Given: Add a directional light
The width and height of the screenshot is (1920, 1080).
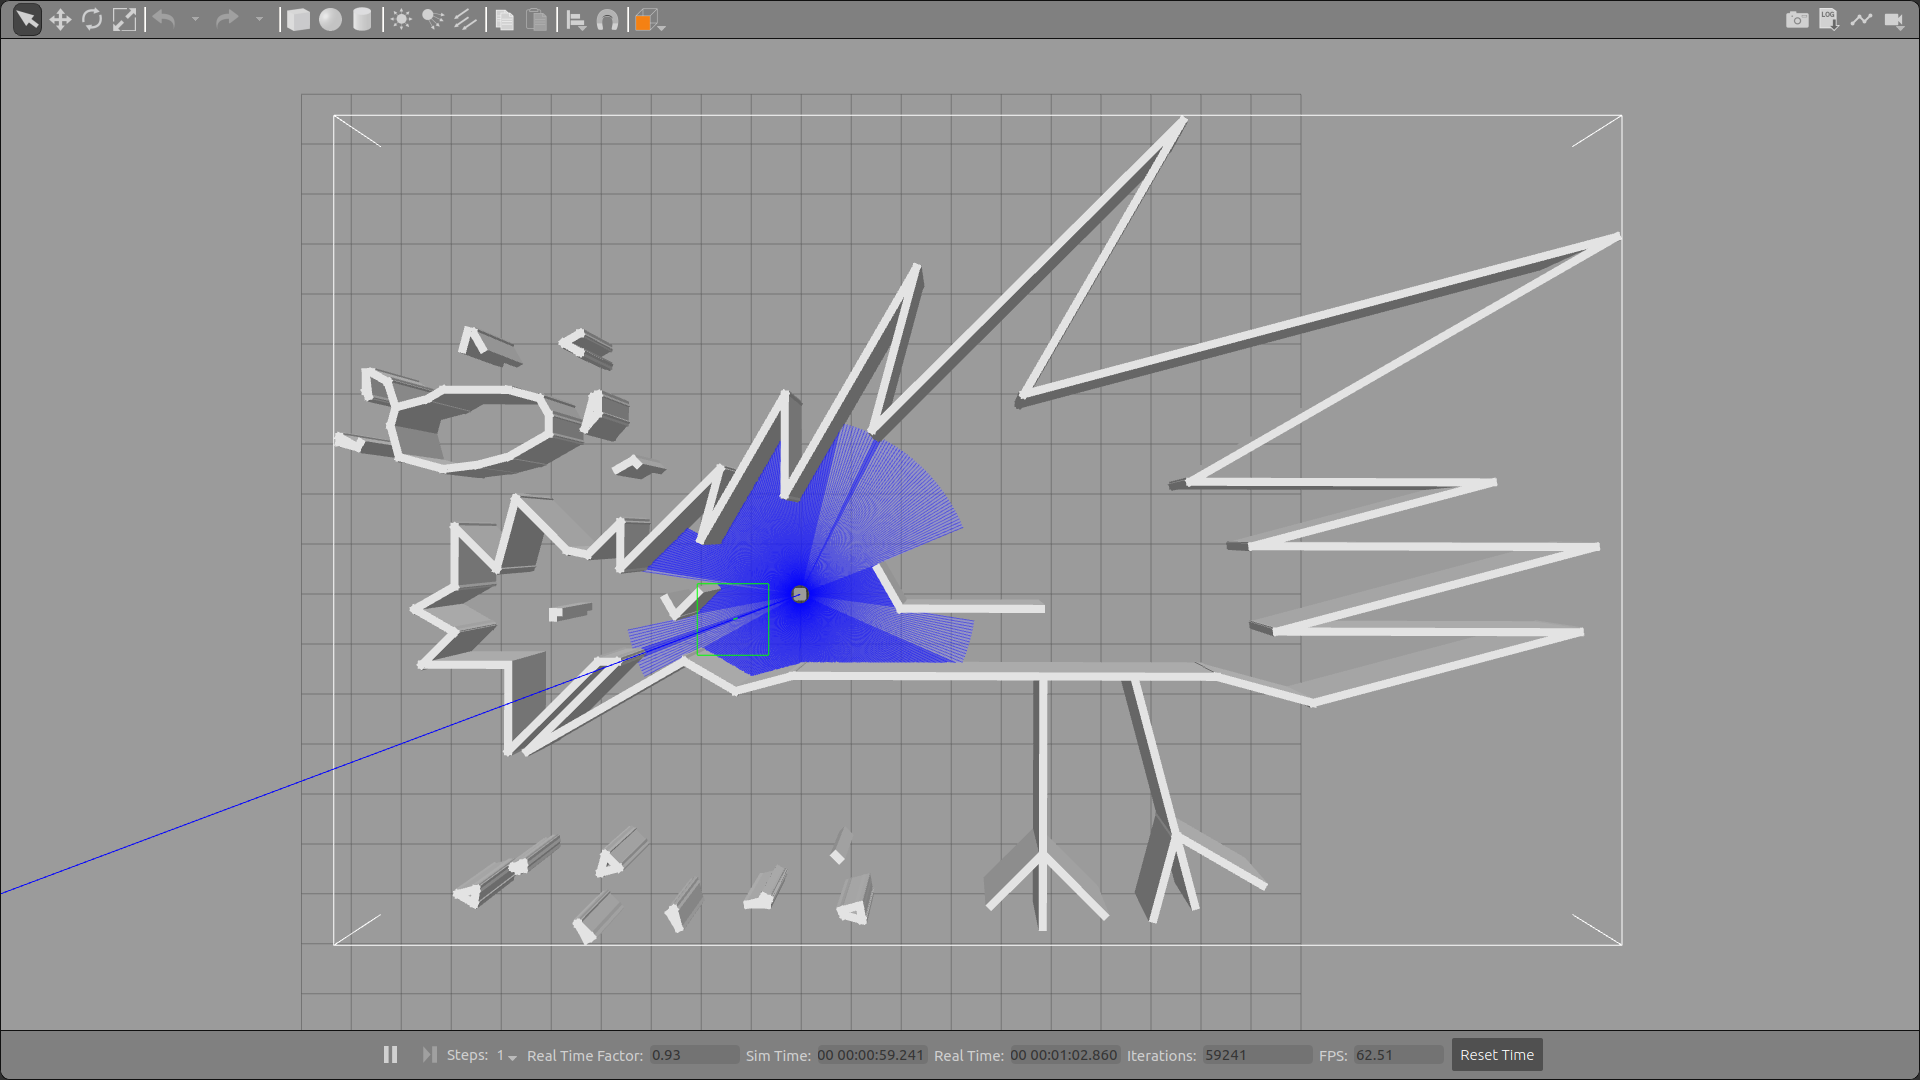Looking at the screenshot, I should click(x=465, y=20).
